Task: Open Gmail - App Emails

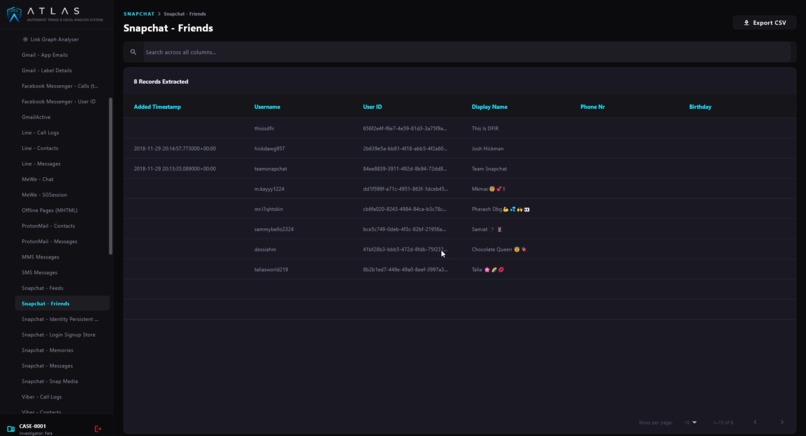Action: (x=45, y=55)
